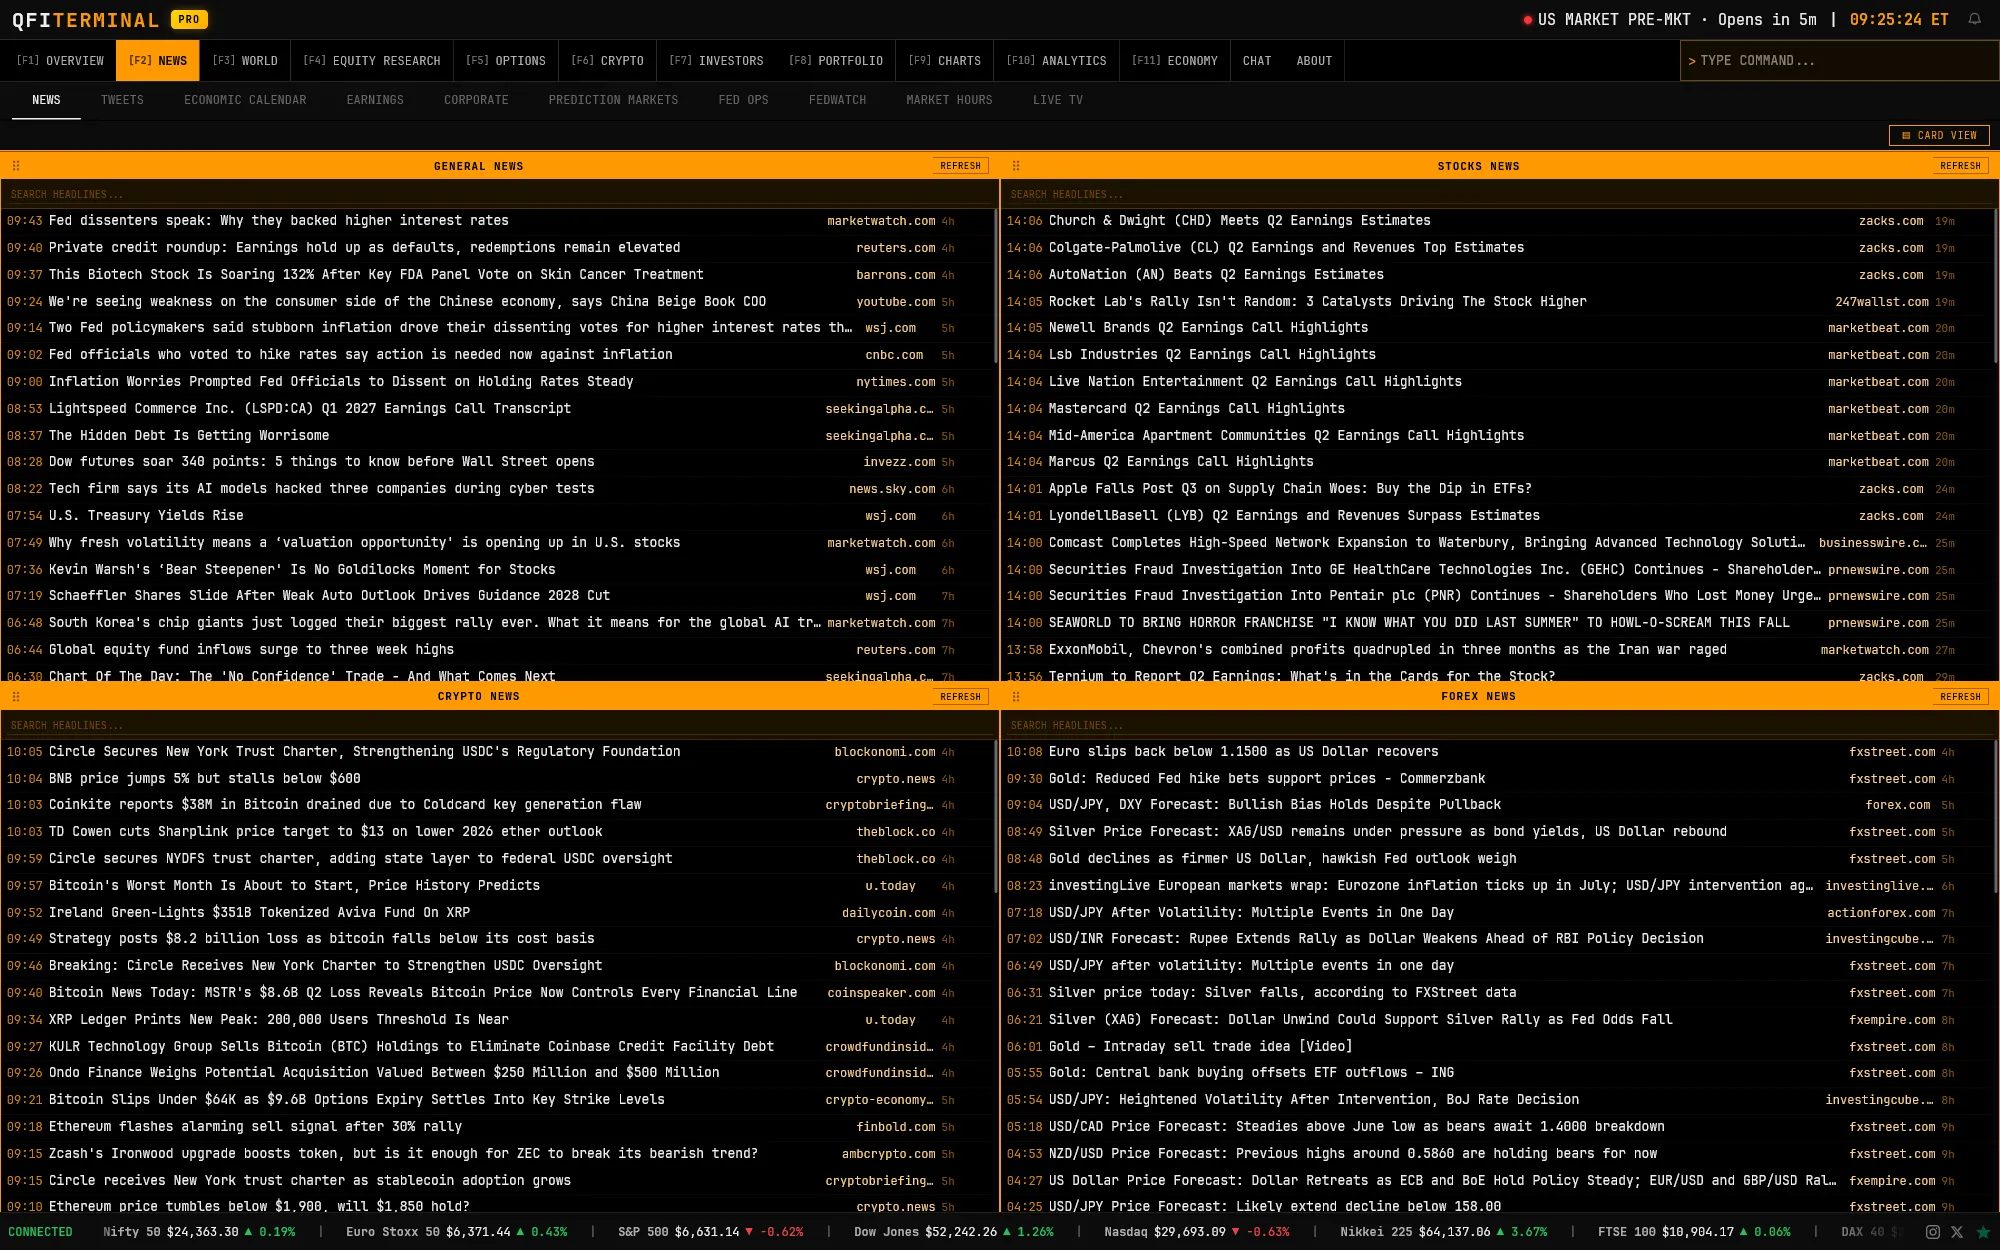Go to the F5 Options tab
The image size is (2000, 1251).
506,61
